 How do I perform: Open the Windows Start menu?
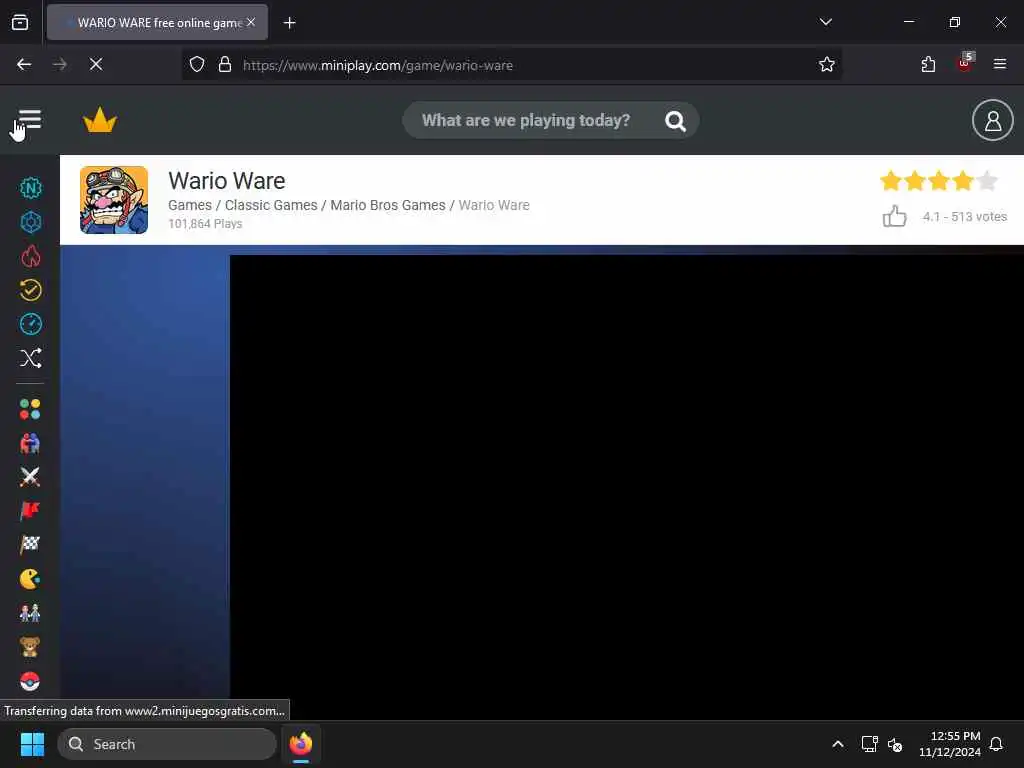pos(32,744)
